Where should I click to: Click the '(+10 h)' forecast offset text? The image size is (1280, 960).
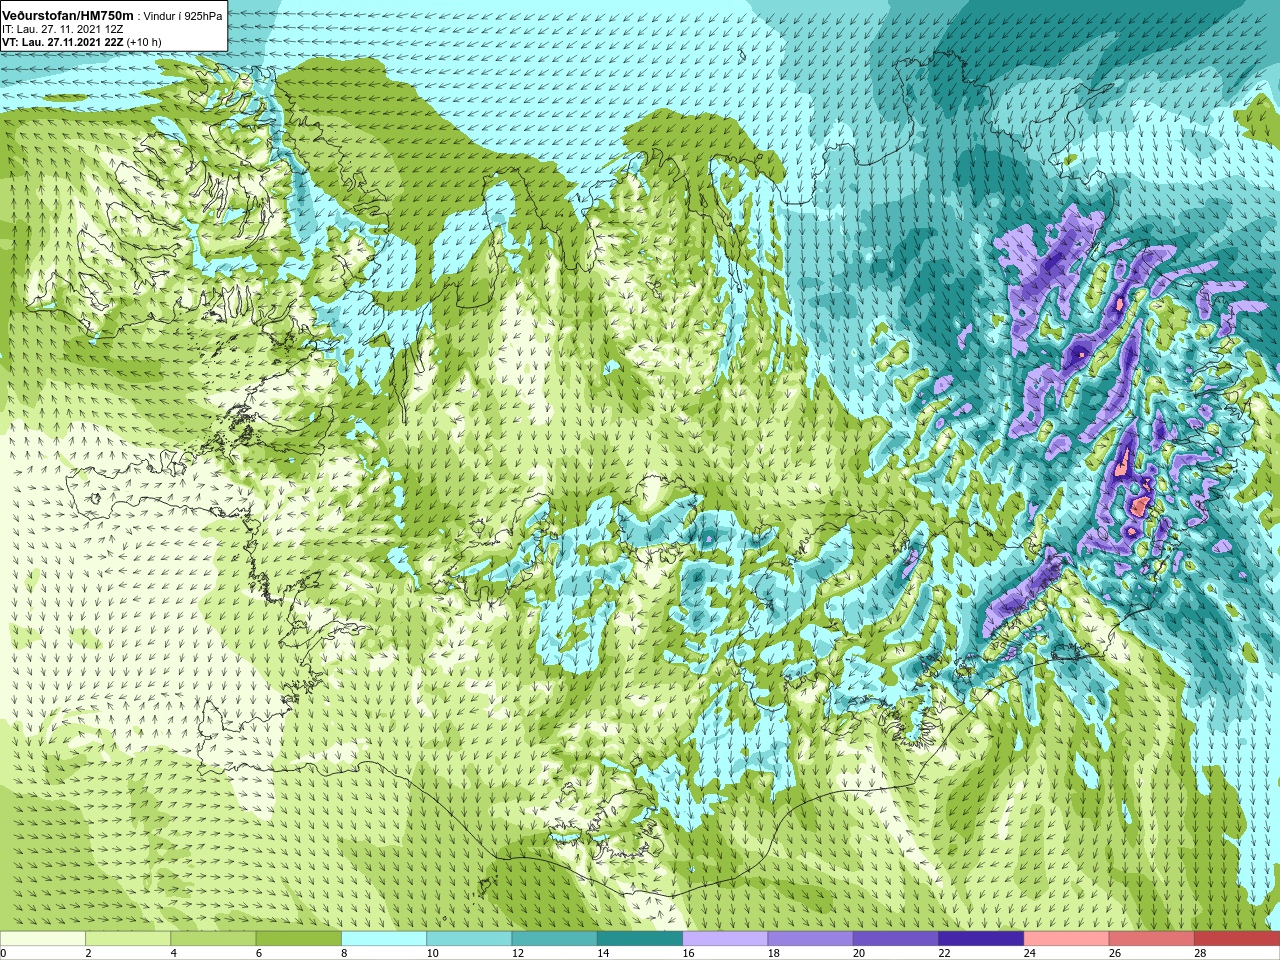coord(144,42)
